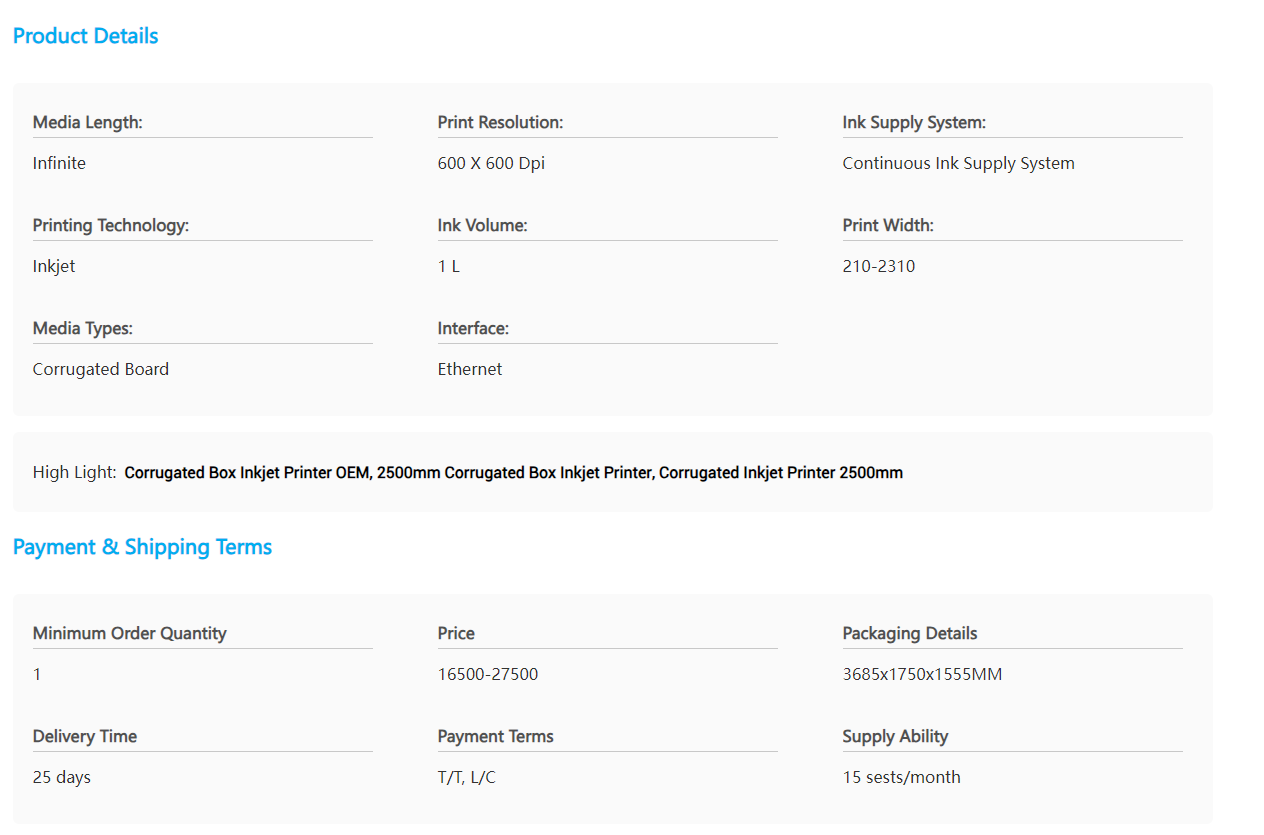The height and width of the screenshot is (835, 1264).
Task: Select the 16500-27500 price value
Action: (487, 674)
